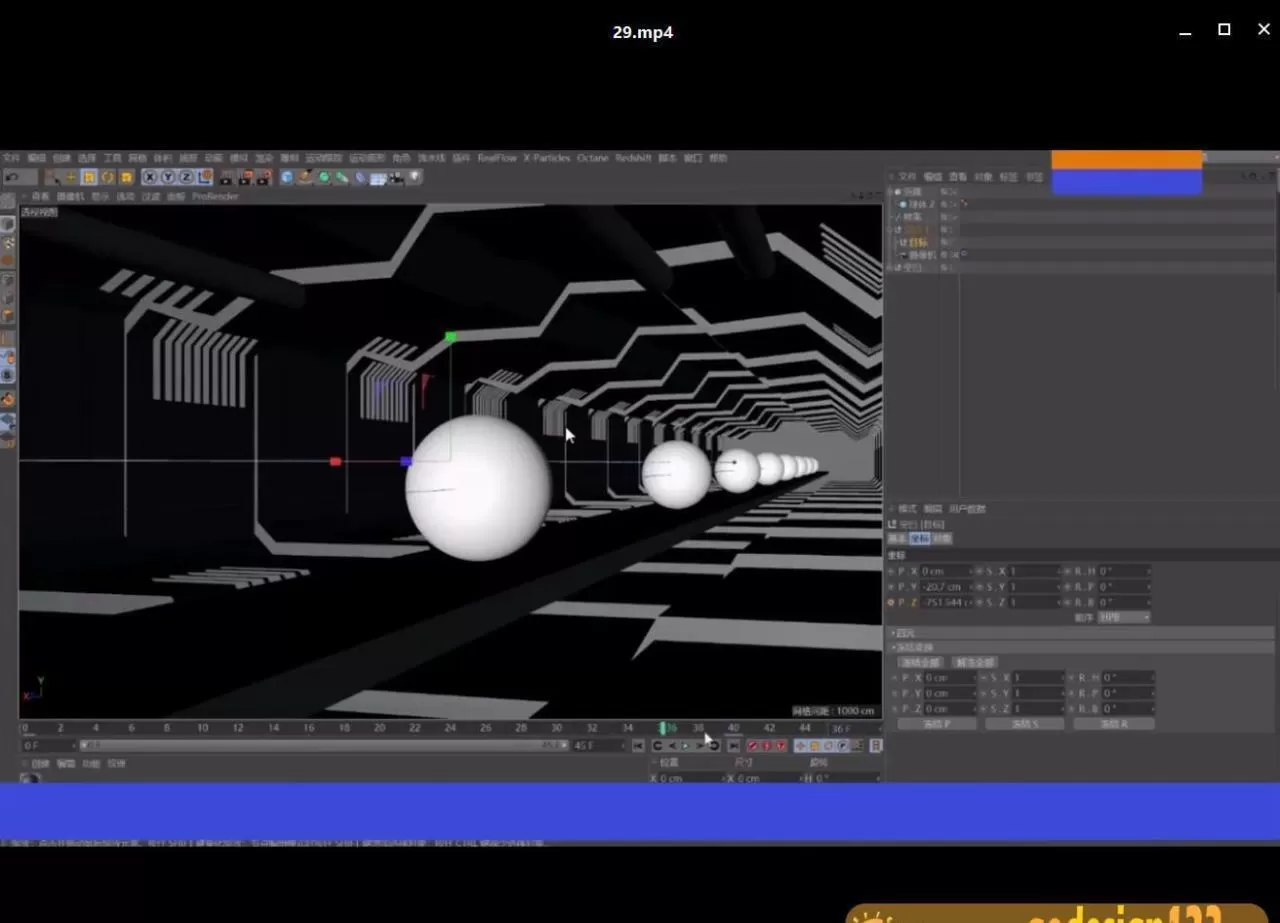
Task: Click the Render View clapperboard icon
Action: point(226,177)
